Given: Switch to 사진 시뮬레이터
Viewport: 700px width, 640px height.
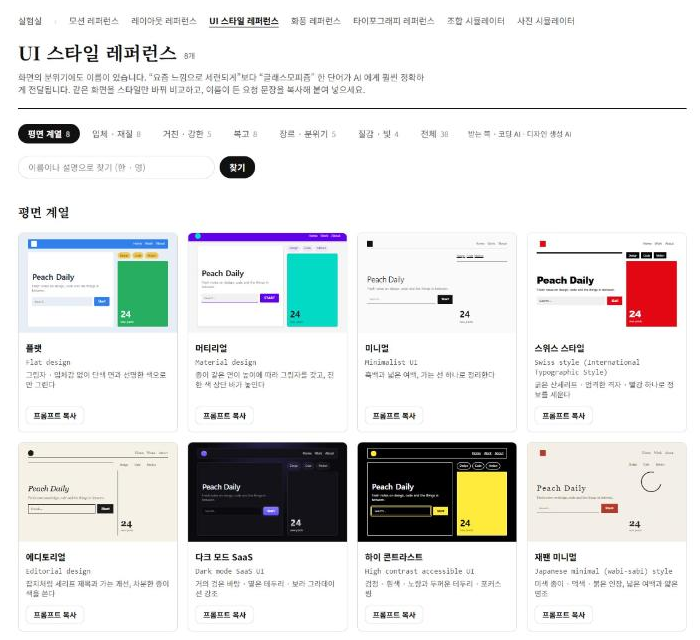Looking at the screenshot, I should coord(546,21).
